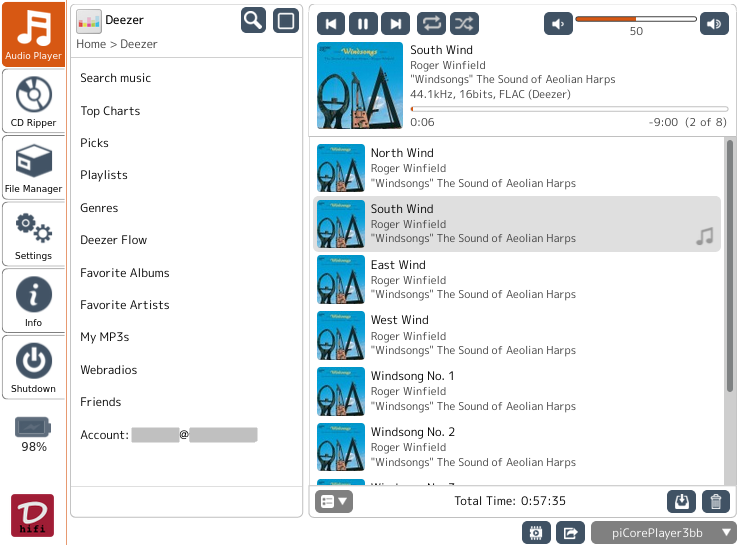This screenshot has width=737, height=545.
Task: Select the South Wind playlist row
Action: tap(517, 224)
